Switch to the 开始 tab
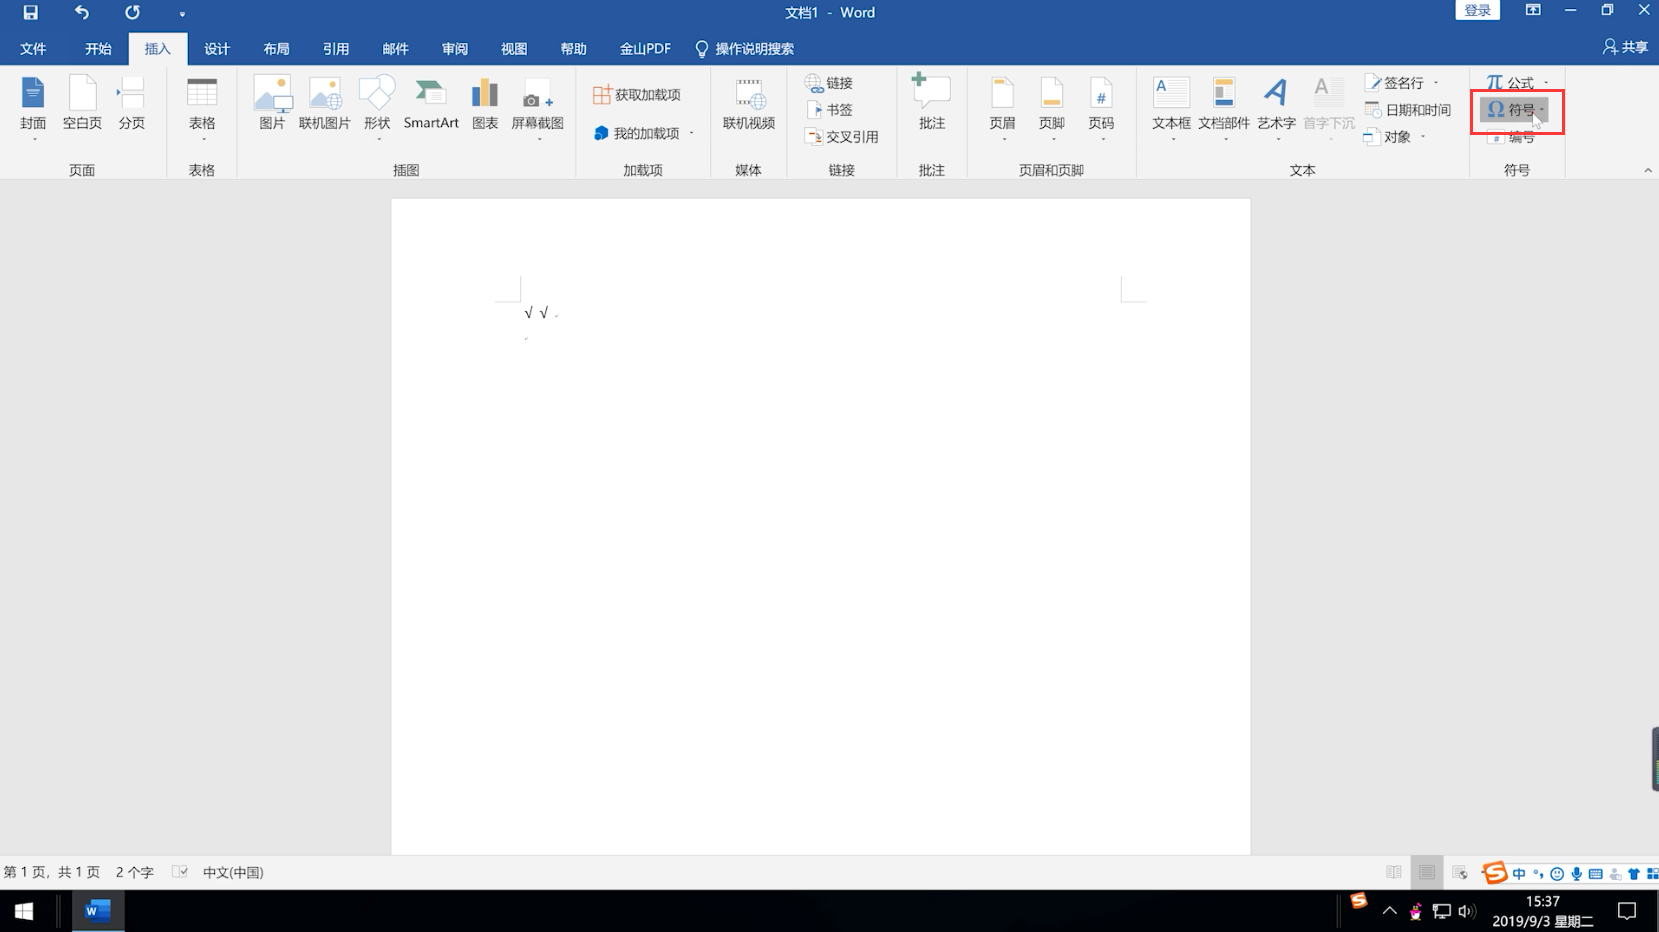1659x932 pixels. [98, 48]
